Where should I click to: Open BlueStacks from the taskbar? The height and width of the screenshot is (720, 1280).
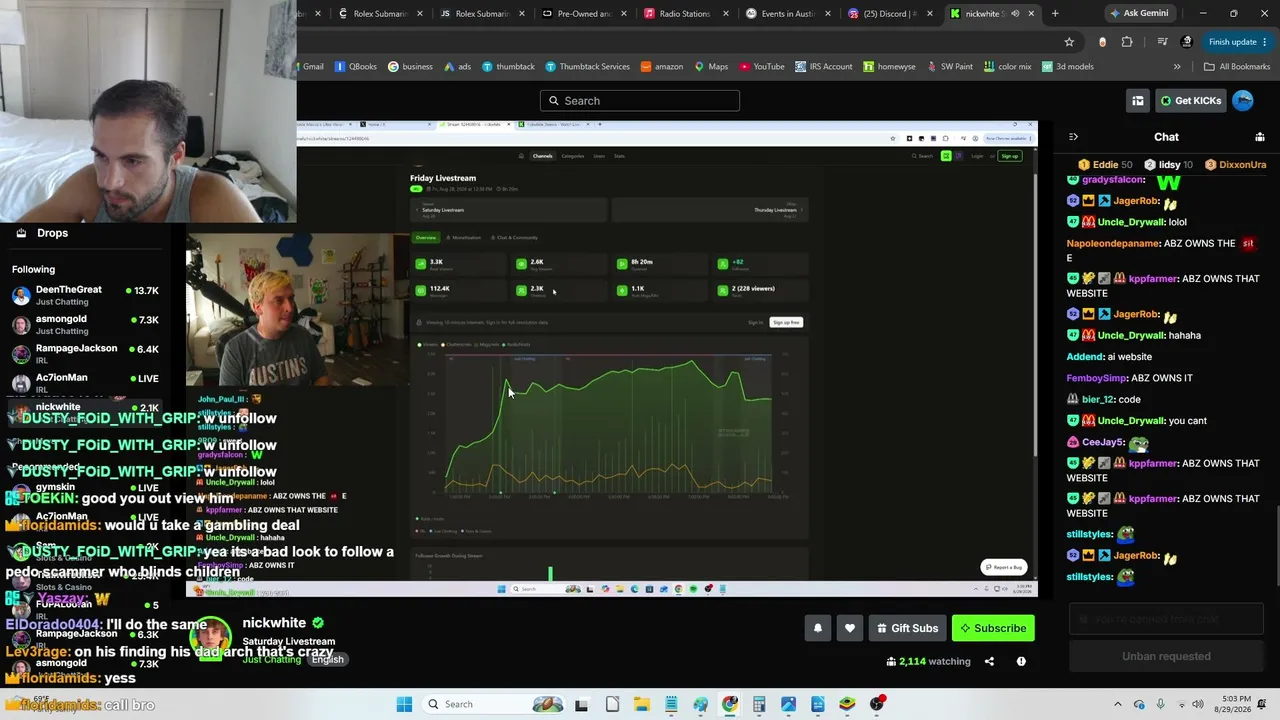tap(847, 704)
